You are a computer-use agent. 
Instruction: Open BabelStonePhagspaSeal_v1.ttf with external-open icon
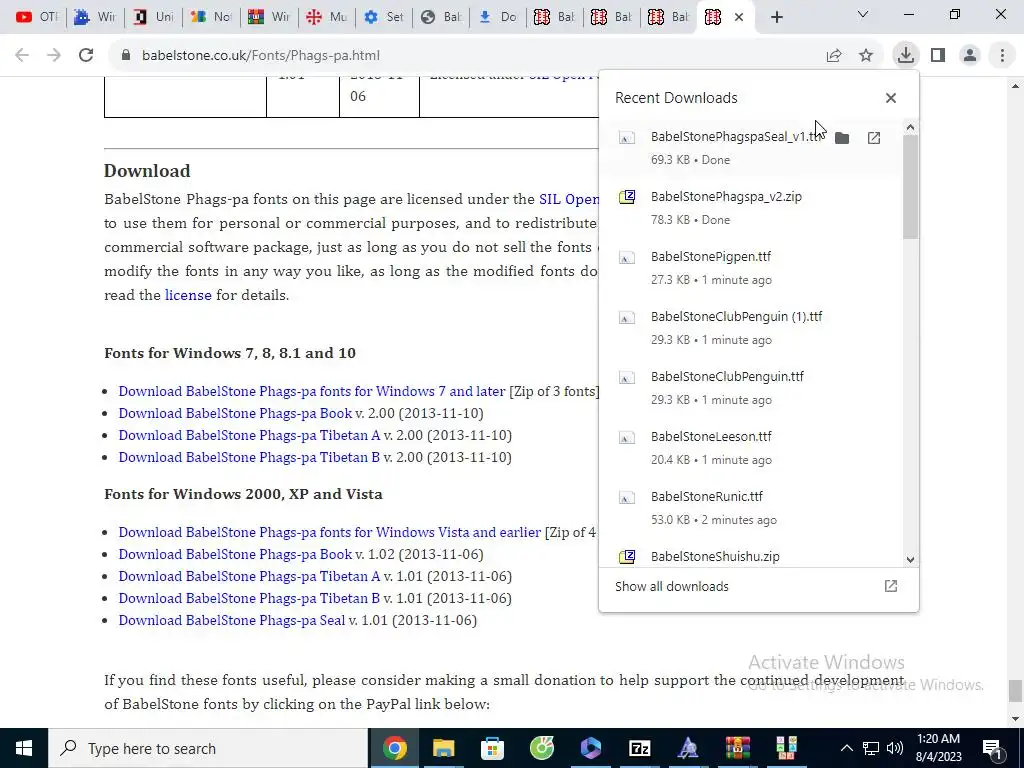pos(874,138)
